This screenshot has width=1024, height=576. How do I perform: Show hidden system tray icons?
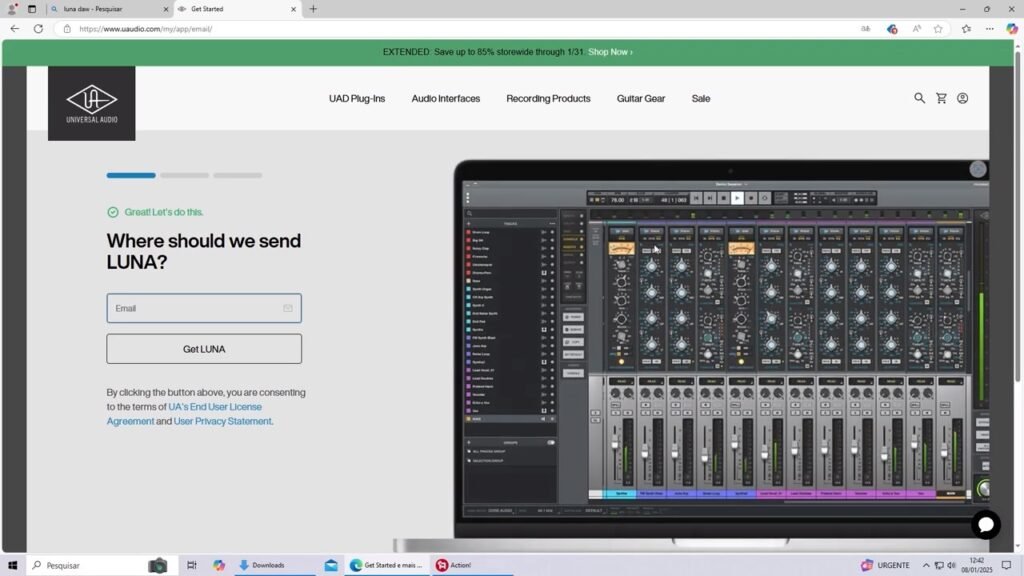coord(926,565)
